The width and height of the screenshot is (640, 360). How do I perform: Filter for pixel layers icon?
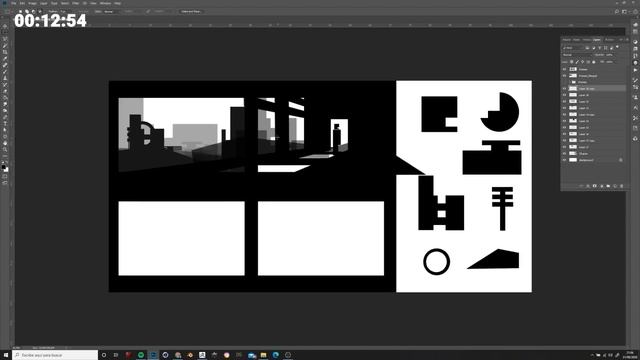click(587, 48)
